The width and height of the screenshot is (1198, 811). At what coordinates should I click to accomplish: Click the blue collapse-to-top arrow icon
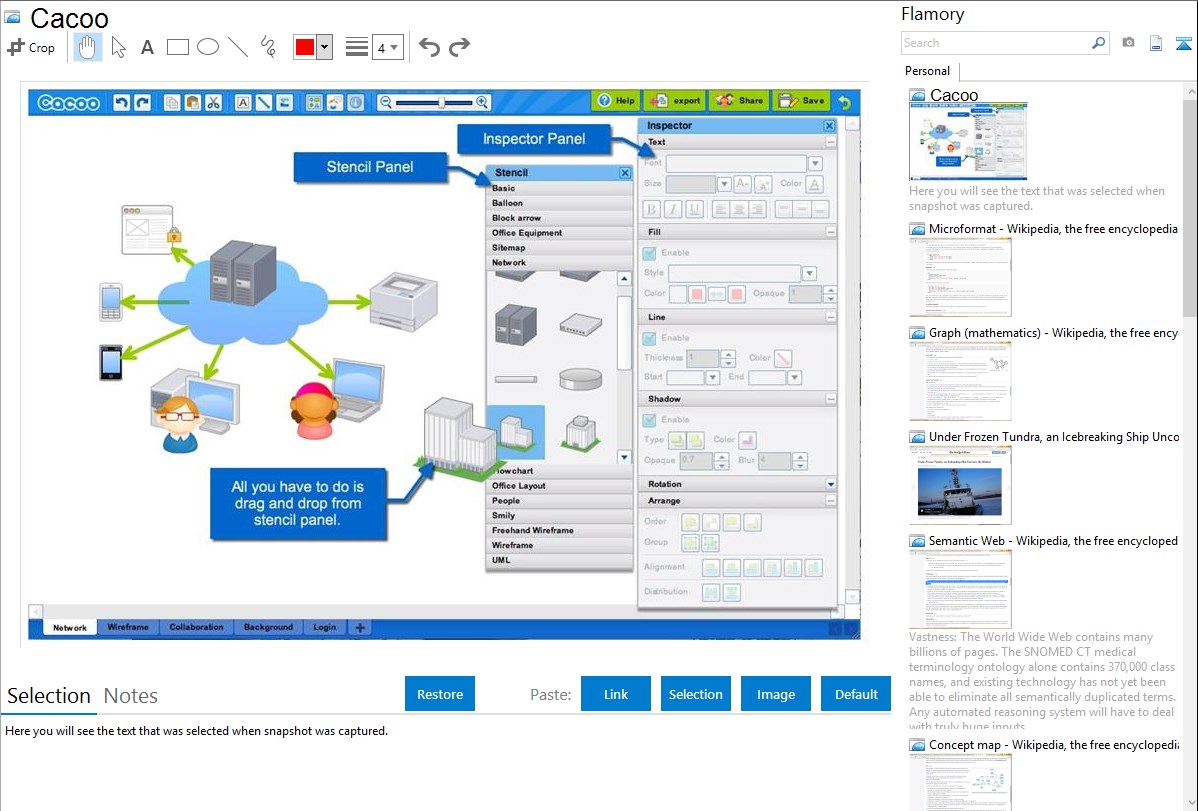[x=1183, y=43]
